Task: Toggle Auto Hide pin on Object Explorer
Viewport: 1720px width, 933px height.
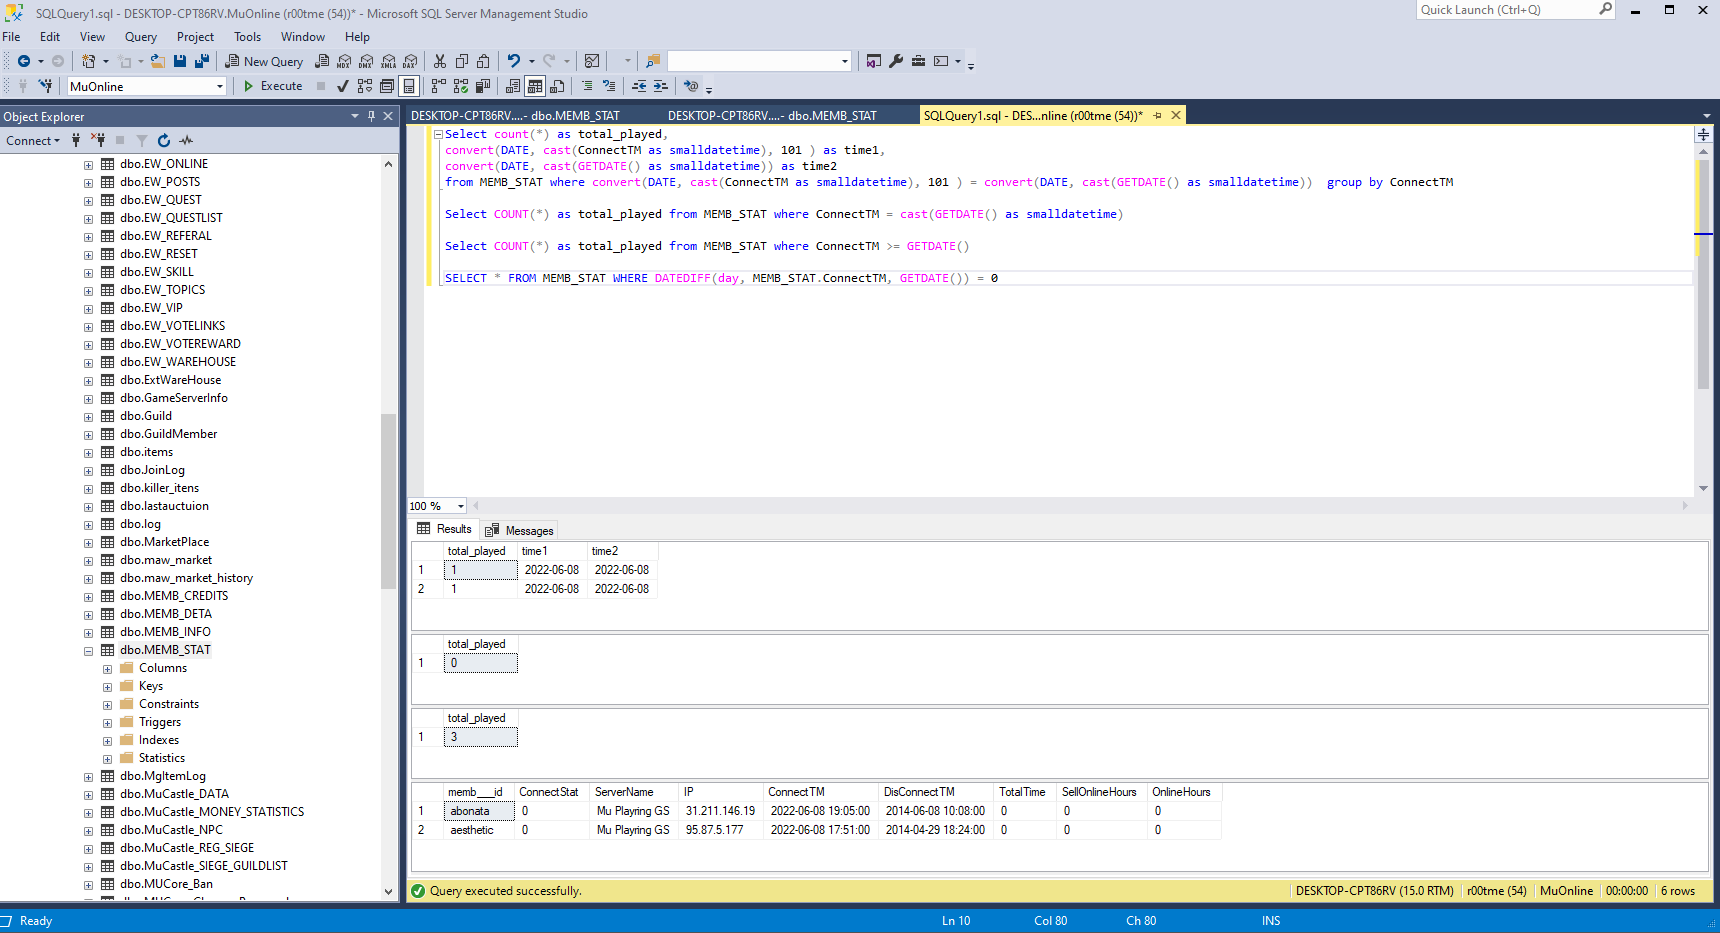Action: (371, 116)
